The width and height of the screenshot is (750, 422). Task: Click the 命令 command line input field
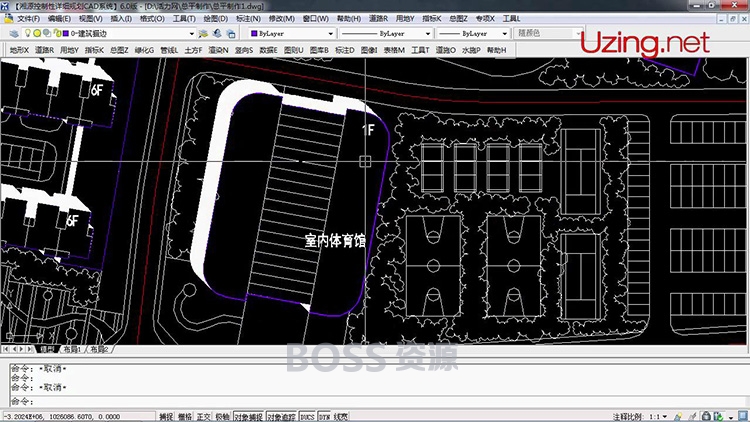pos(378,401)
